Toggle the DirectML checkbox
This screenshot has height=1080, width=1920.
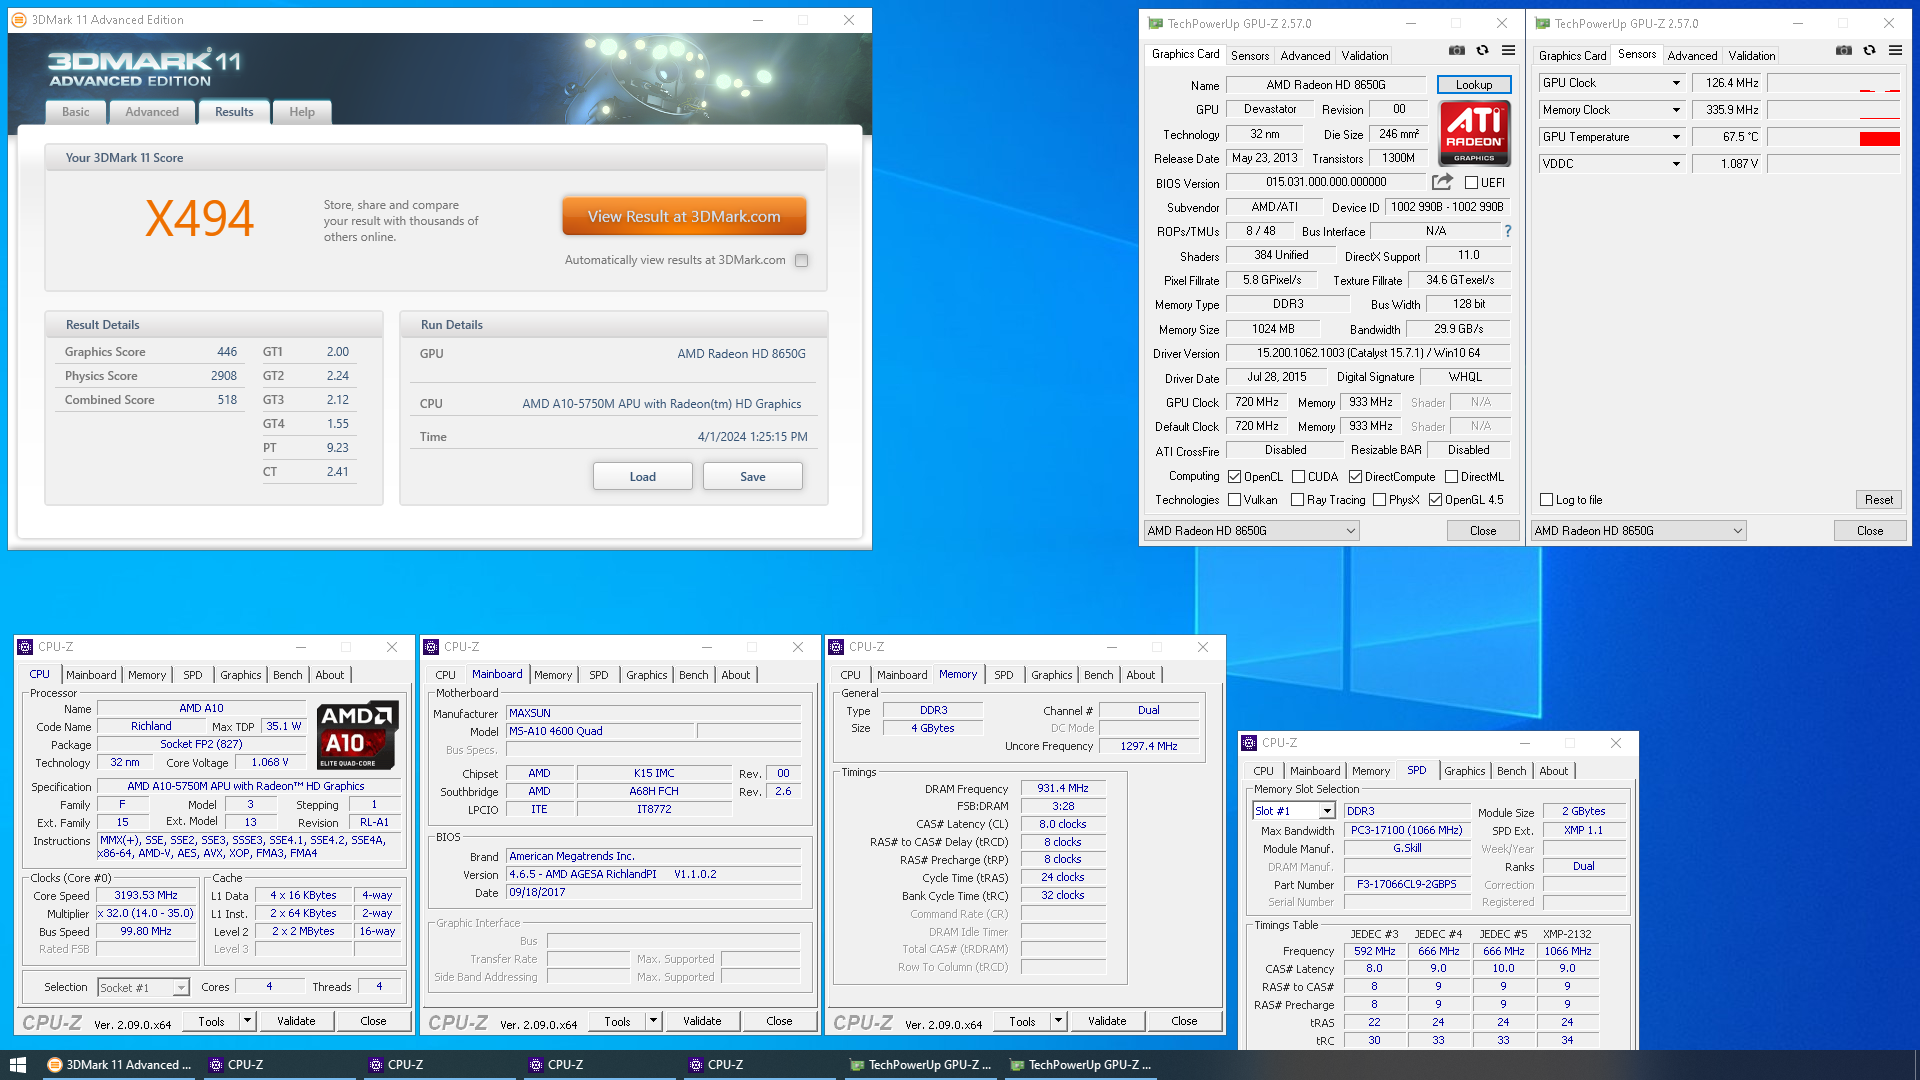coord(1451,477)
